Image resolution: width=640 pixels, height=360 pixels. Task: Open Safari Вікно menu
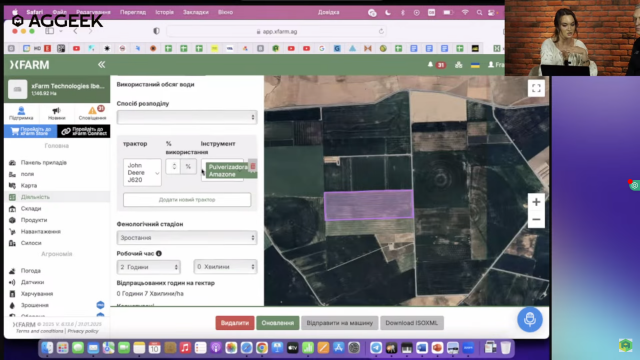[225, 12]
